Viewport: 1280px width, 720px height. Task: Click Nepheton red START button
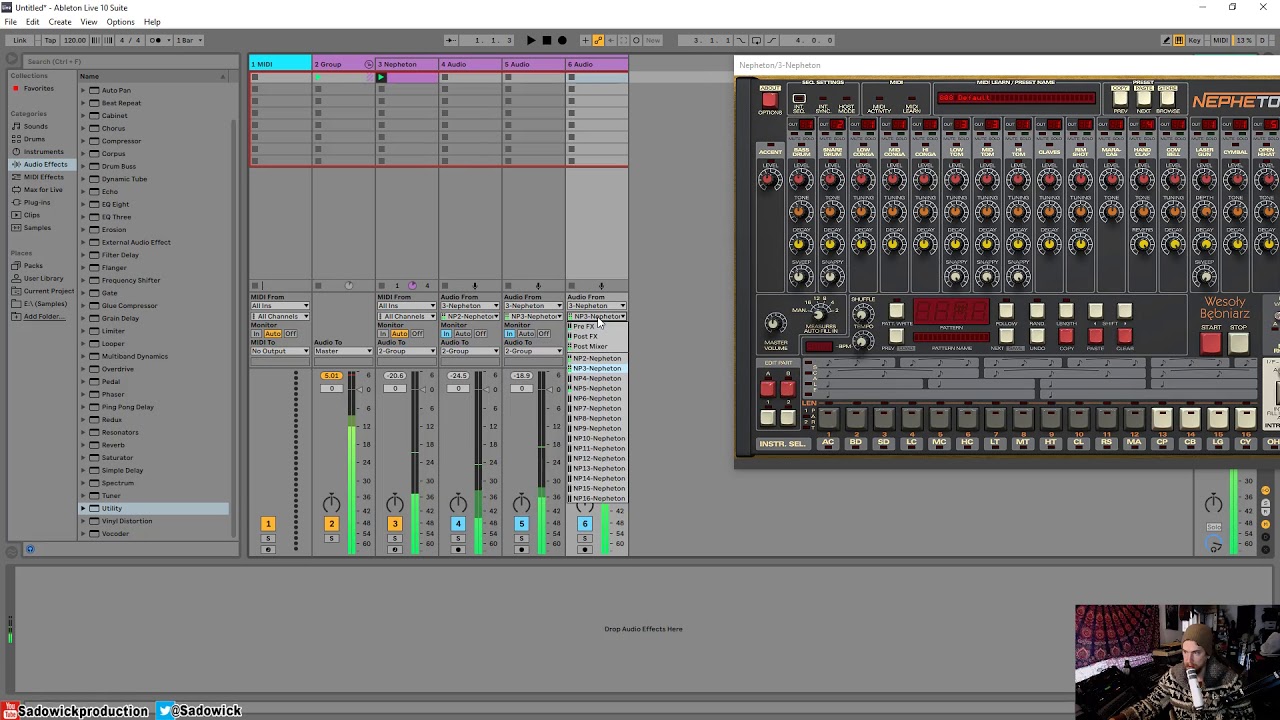[x=1210, y=345]
